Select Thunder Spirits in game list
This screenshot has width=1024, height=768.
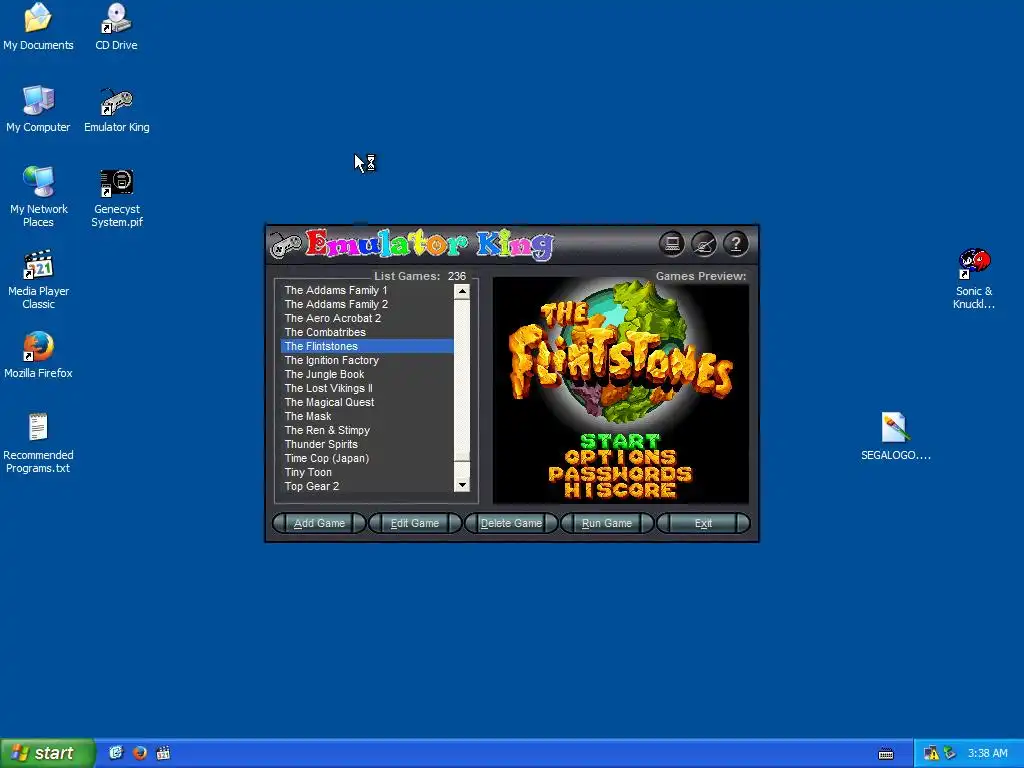(367, 444)
